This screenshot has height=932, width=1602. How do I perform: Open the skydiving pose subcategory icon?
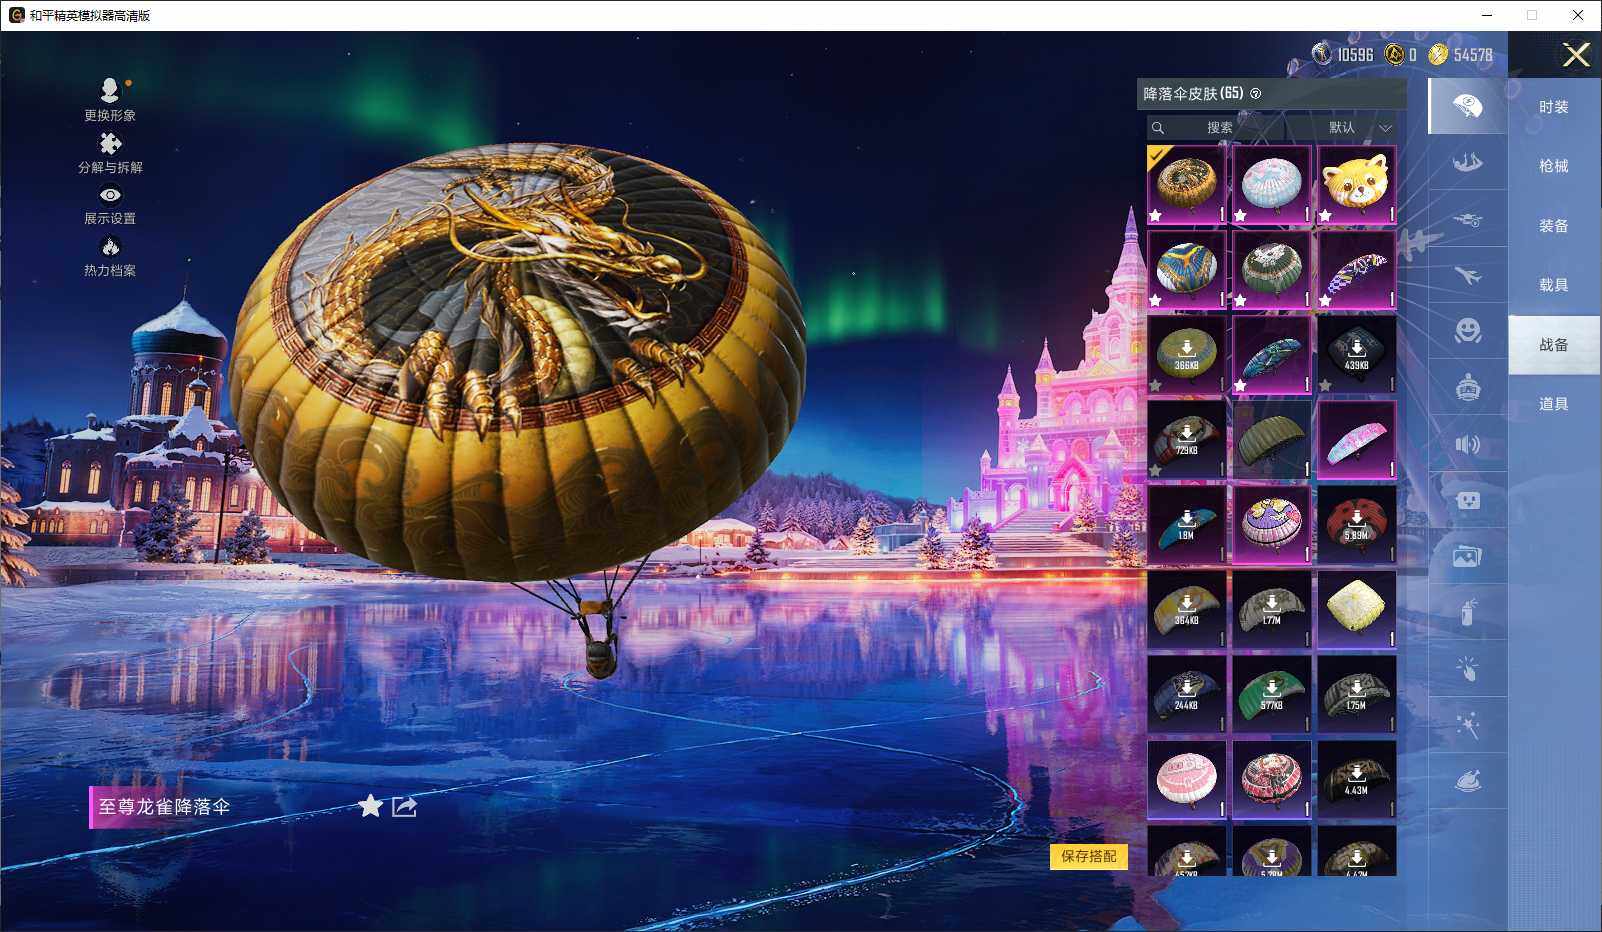1467,162
